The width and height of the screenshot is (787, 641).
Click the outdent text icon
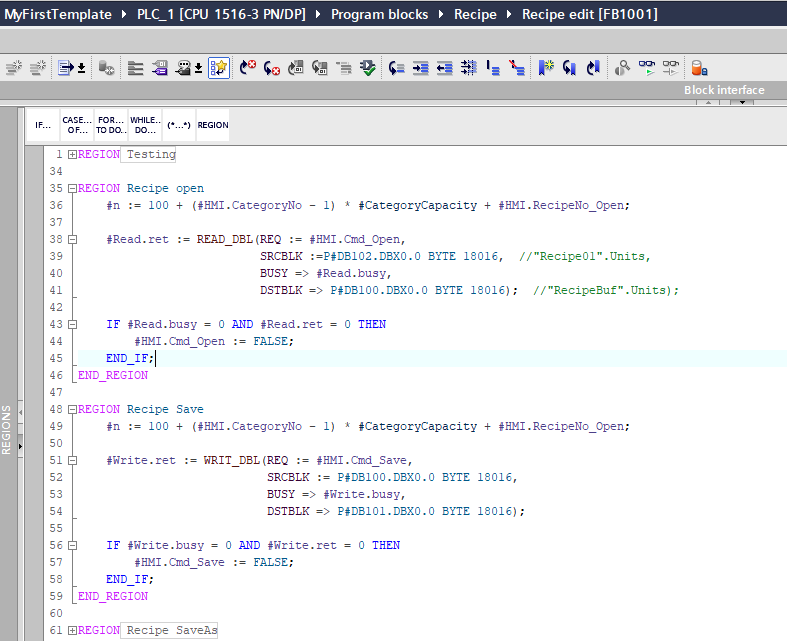click(444, 68)
